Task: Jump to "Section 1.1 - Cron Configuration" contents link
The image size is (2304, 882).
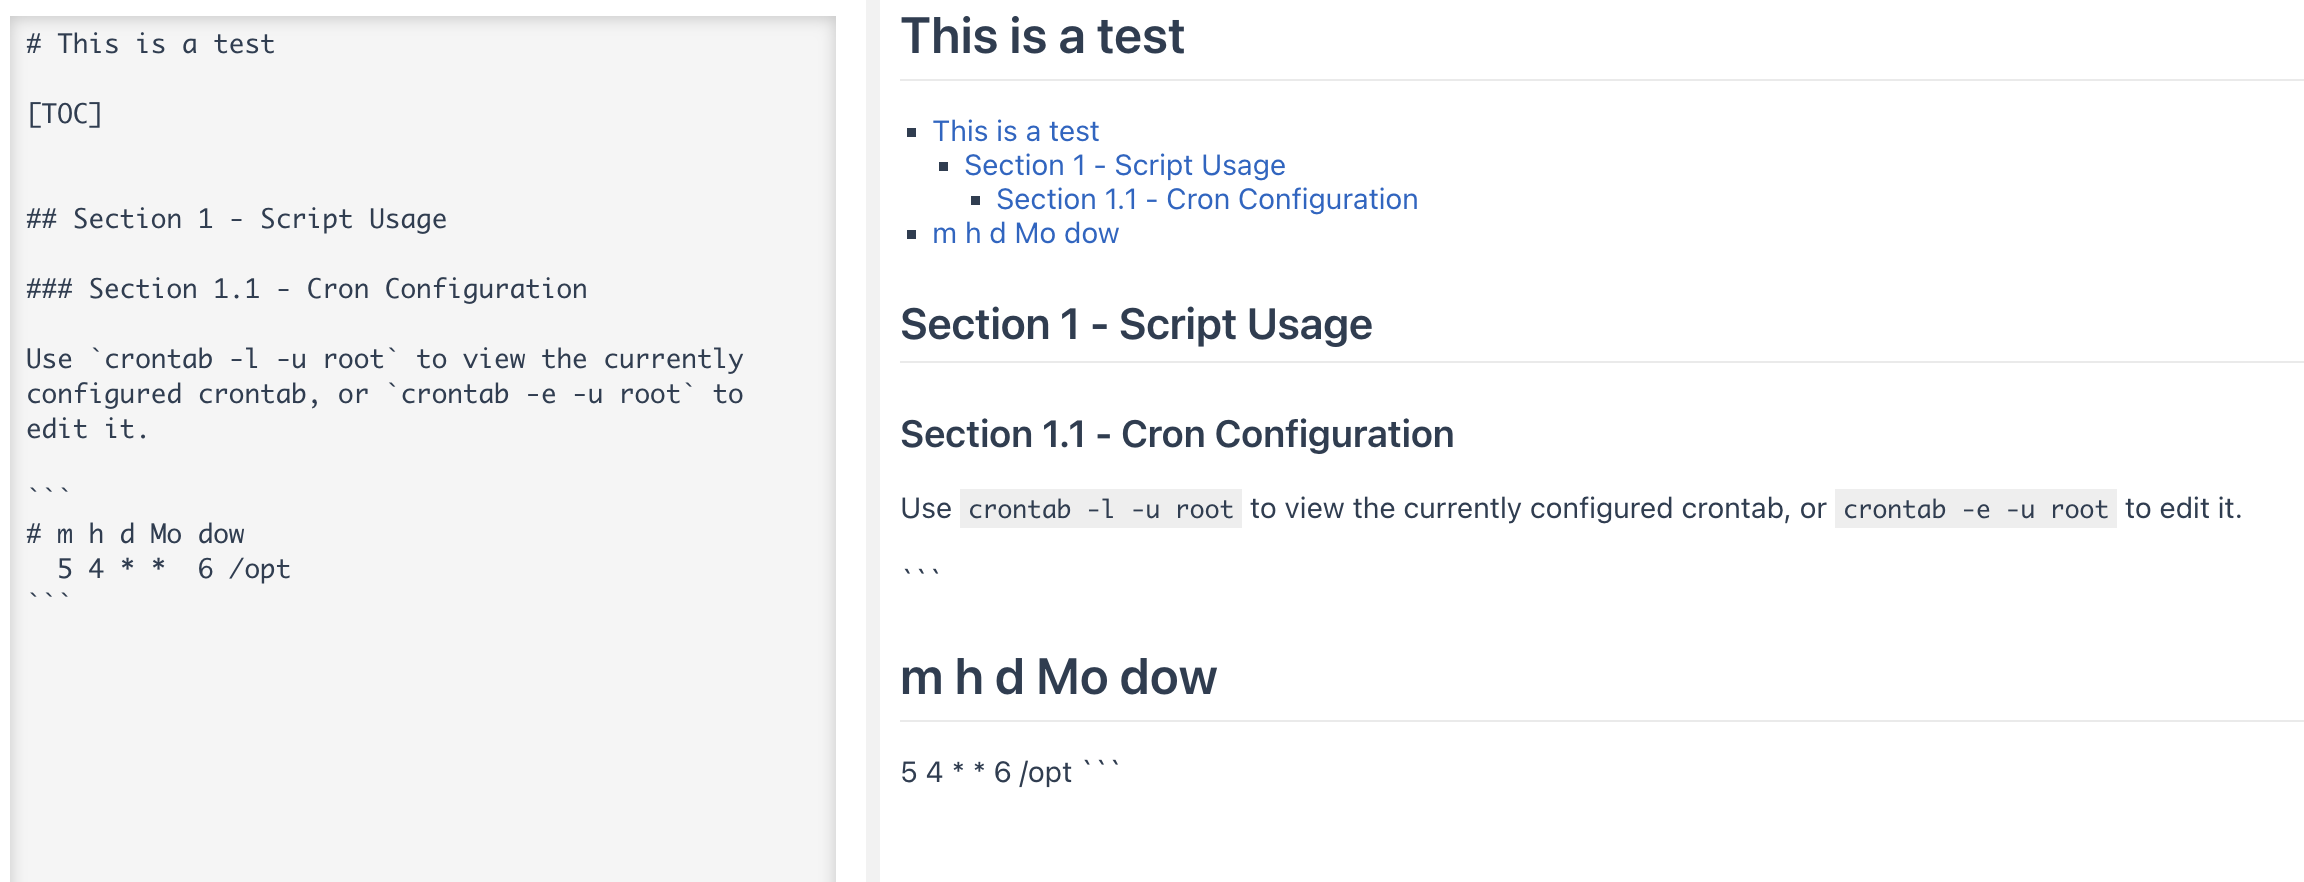Action: click(1206, 199)
